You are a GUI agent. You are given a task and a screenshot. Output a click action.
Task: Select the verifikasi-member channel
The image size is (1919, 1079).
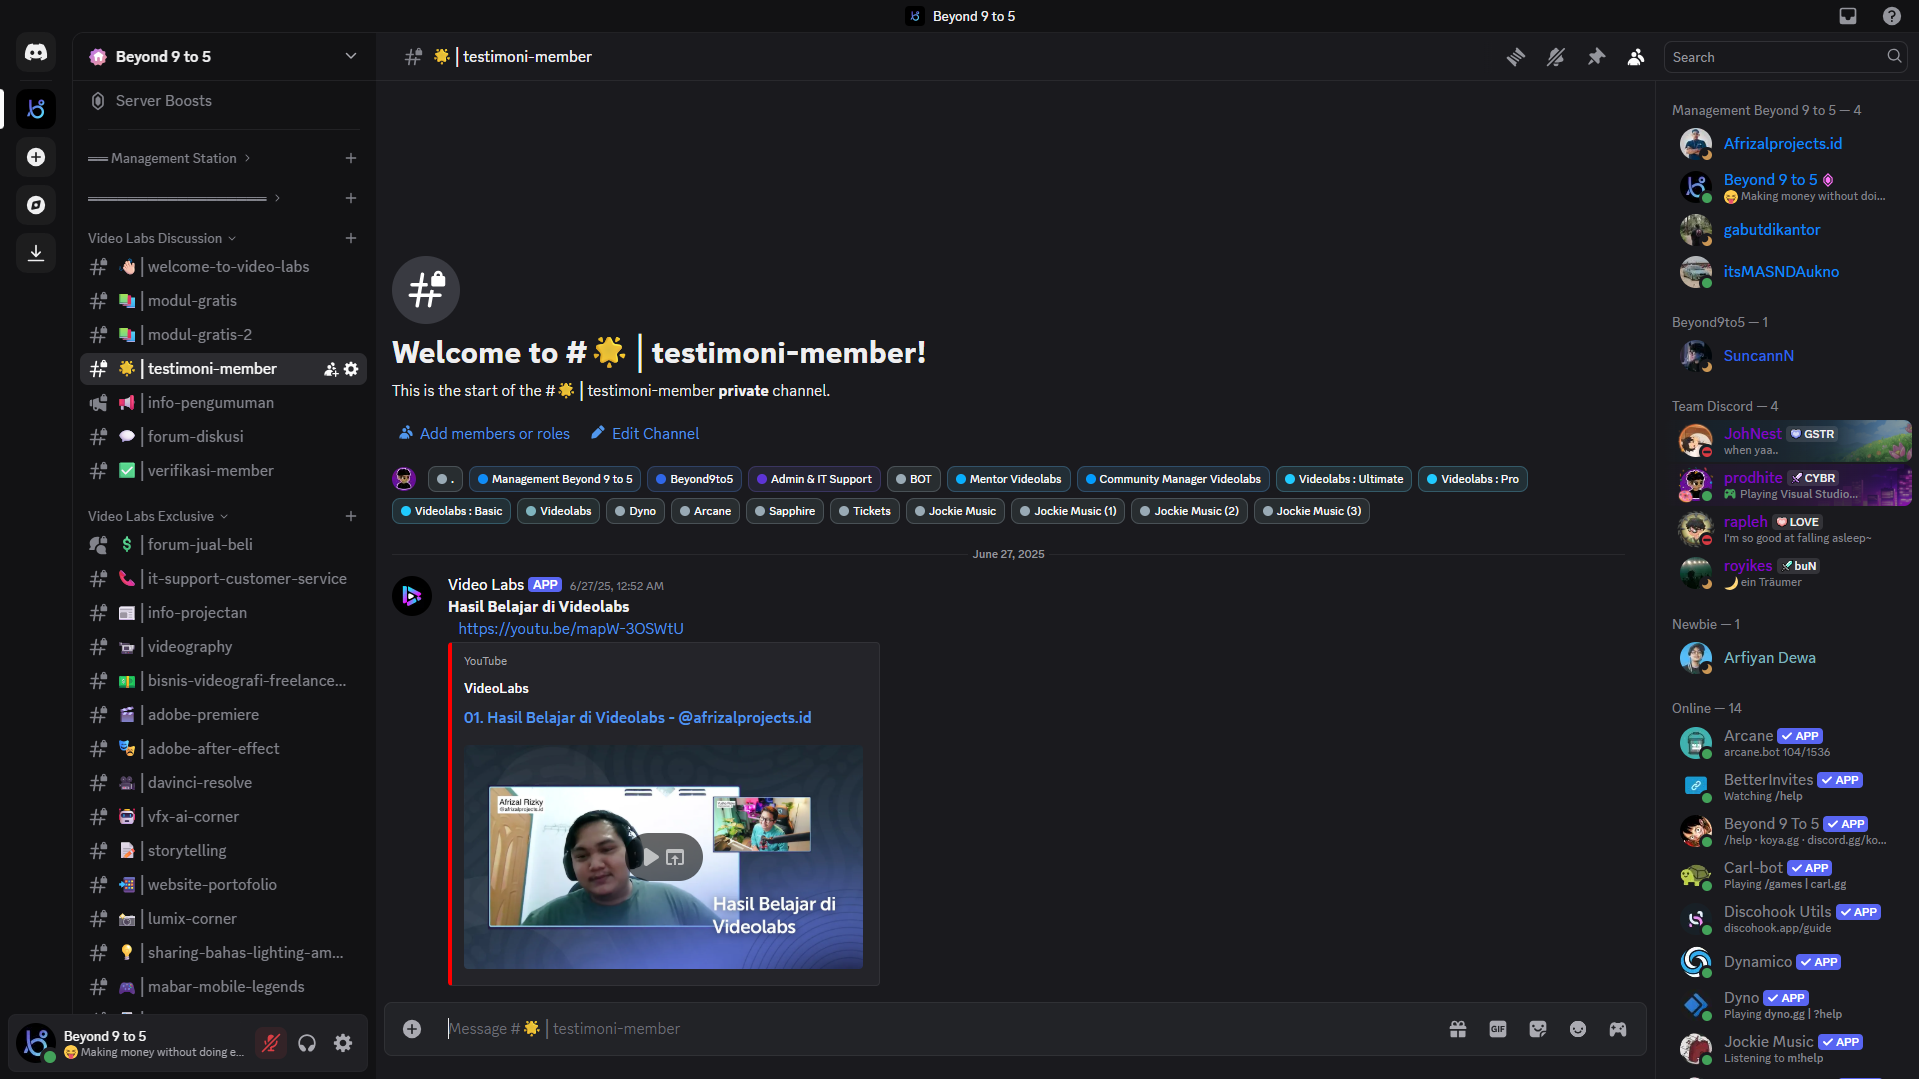(223, 471)
